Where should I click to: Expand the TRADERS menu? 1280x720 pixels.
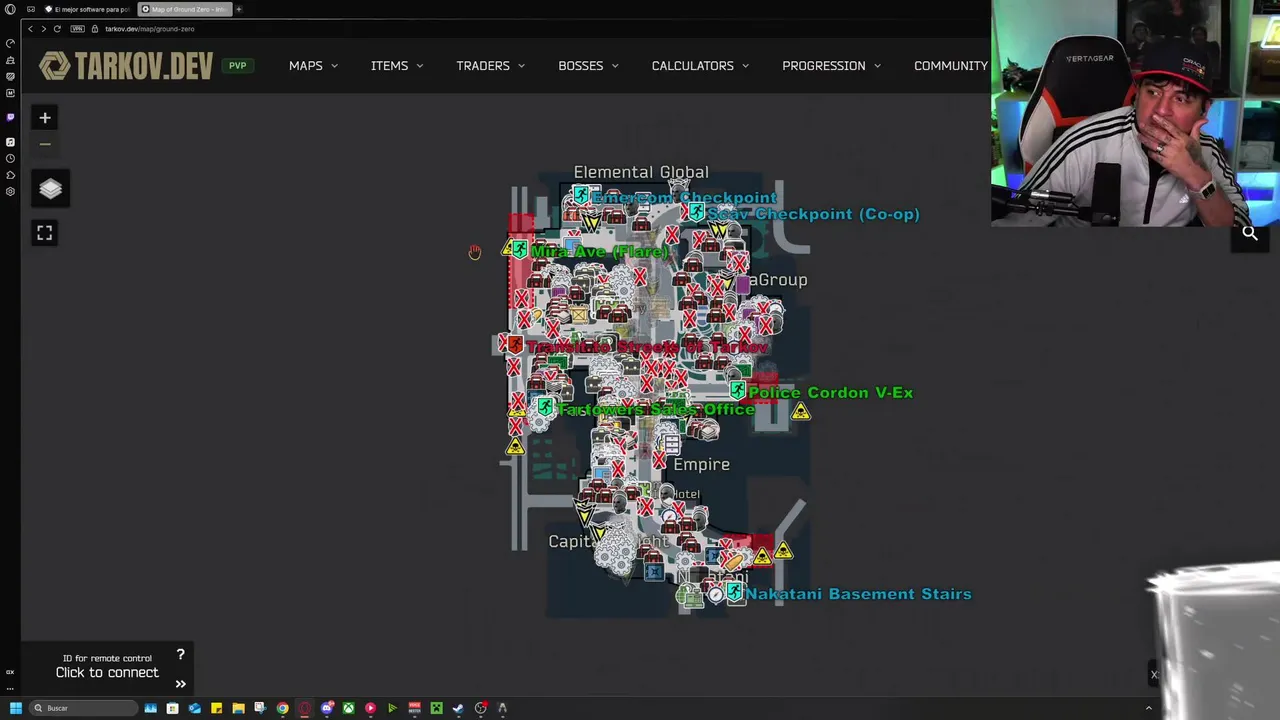490,66
